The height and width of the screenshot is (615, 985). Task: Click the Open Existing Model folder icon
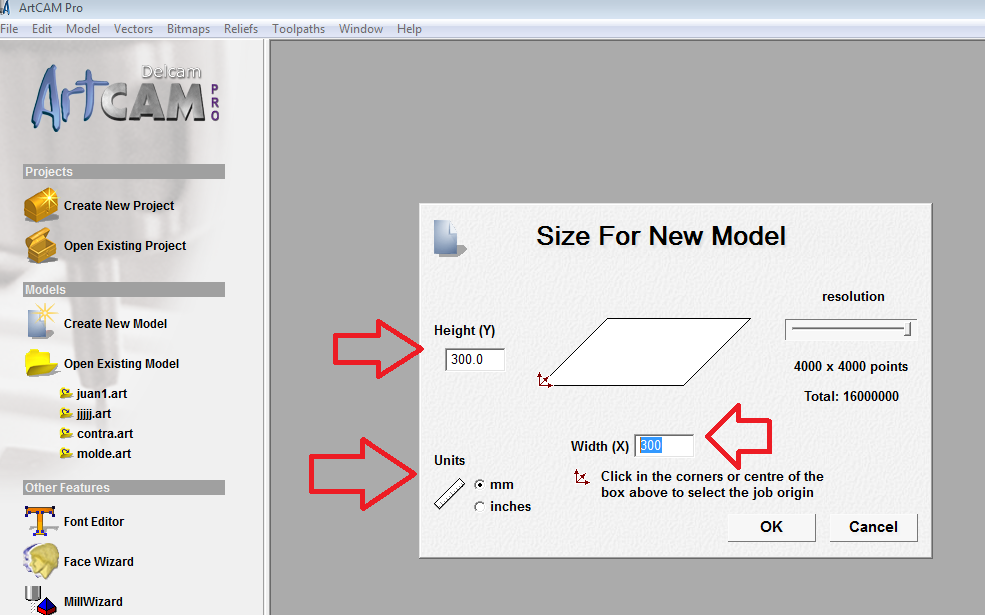coord(41,363)
